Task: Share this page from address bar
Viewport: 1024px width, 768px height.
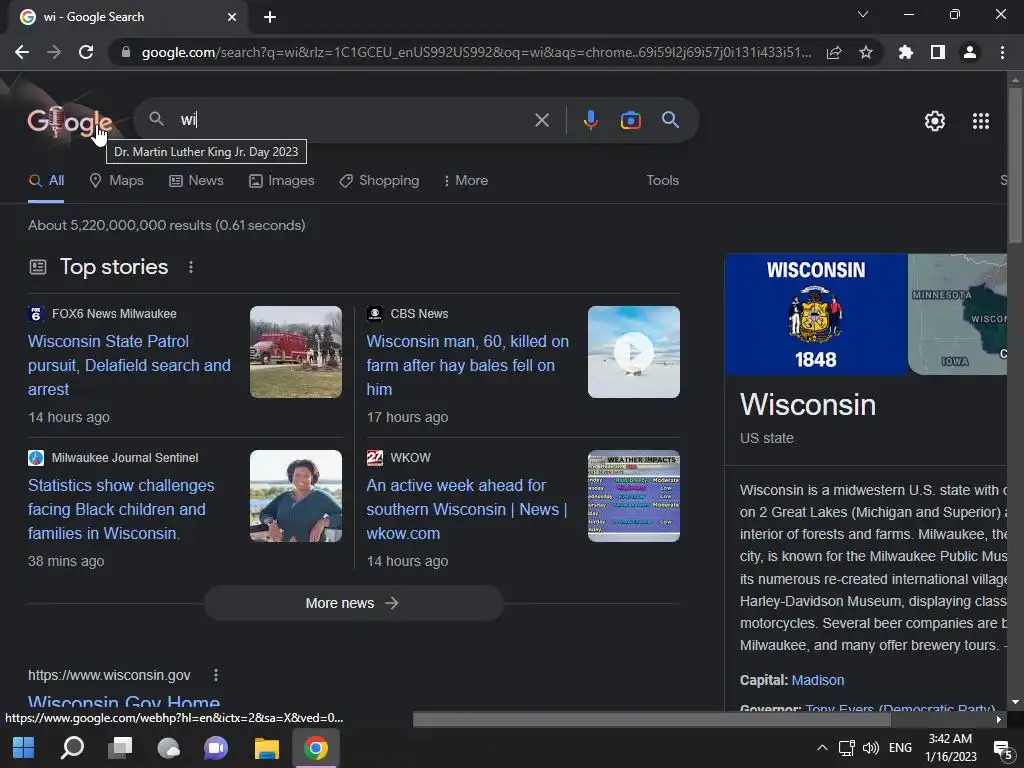Action: (834, 53)
